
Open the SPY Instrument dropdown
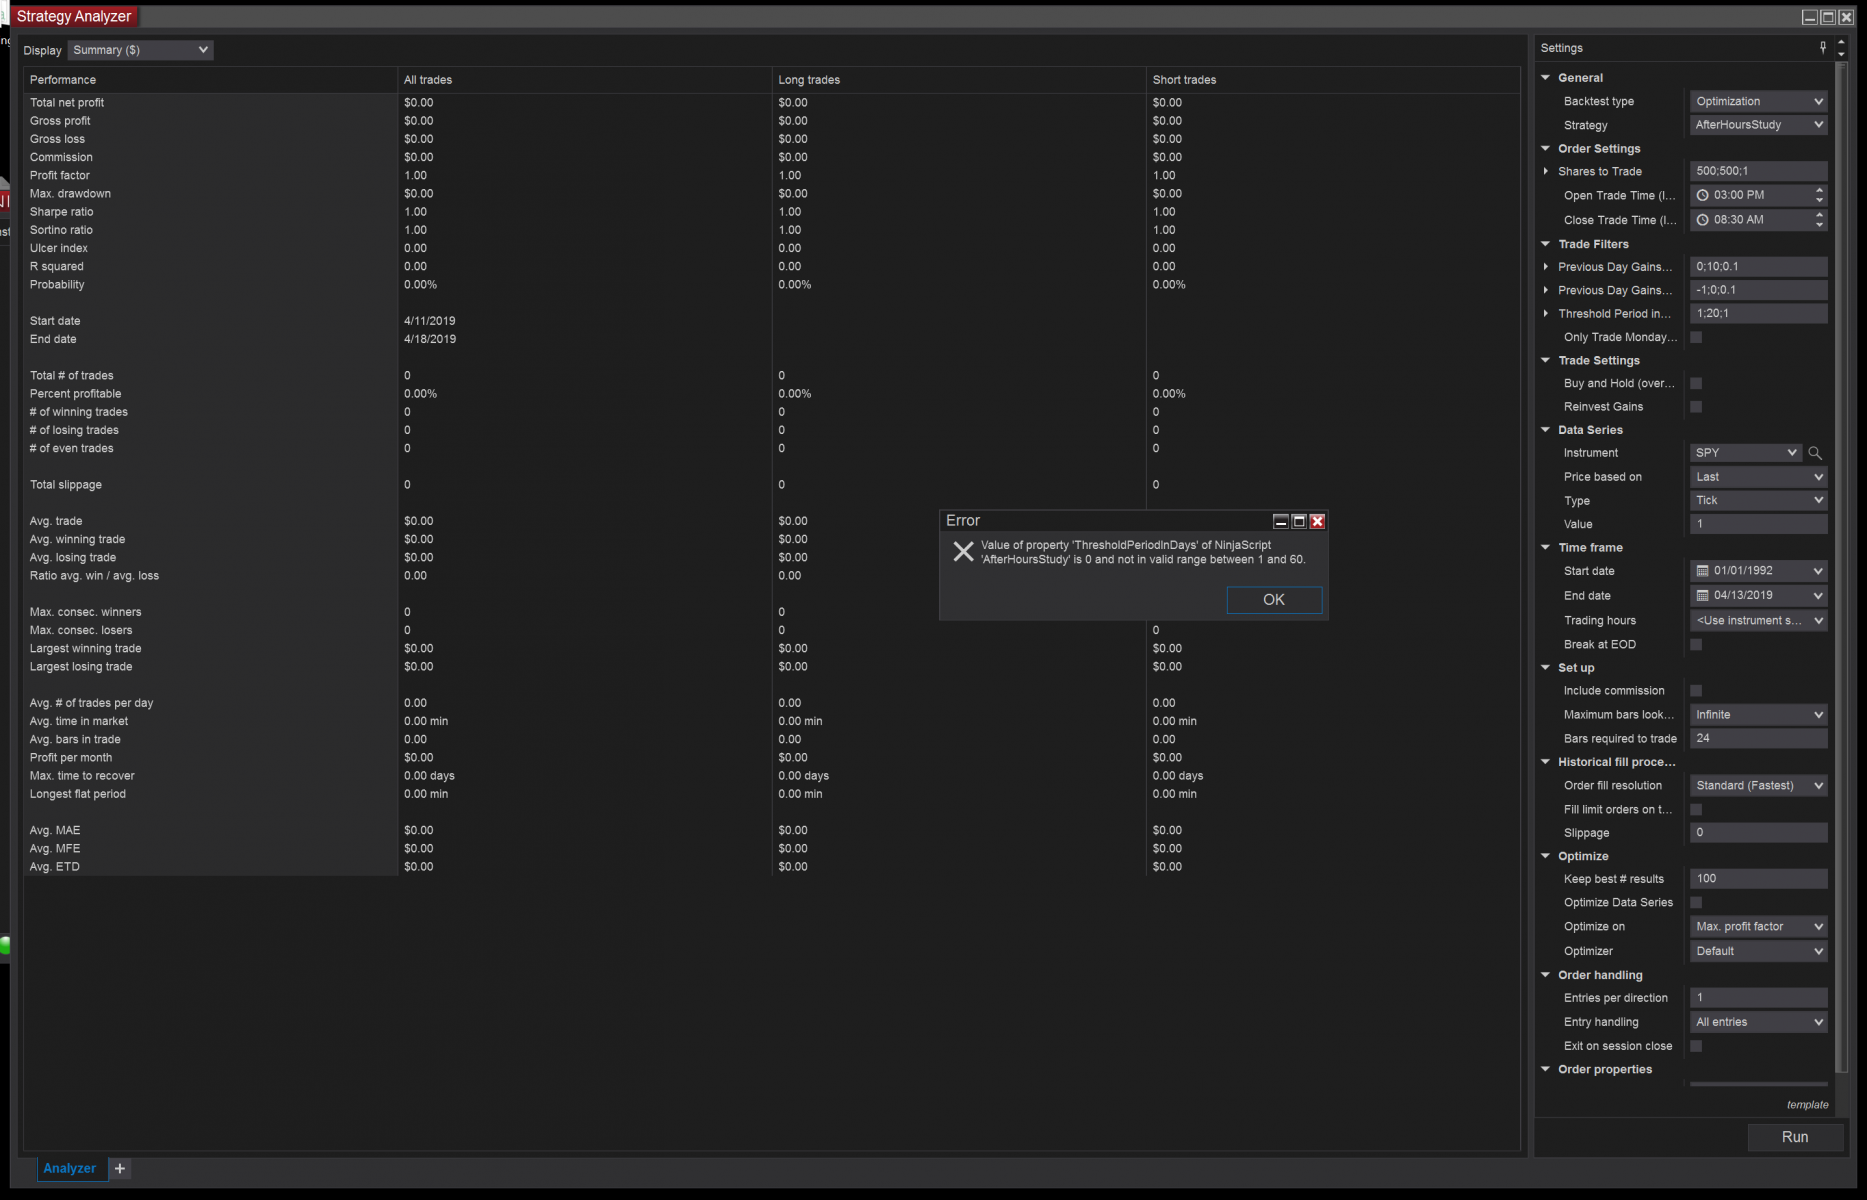pyautogui.click(x=1746, y=453)
